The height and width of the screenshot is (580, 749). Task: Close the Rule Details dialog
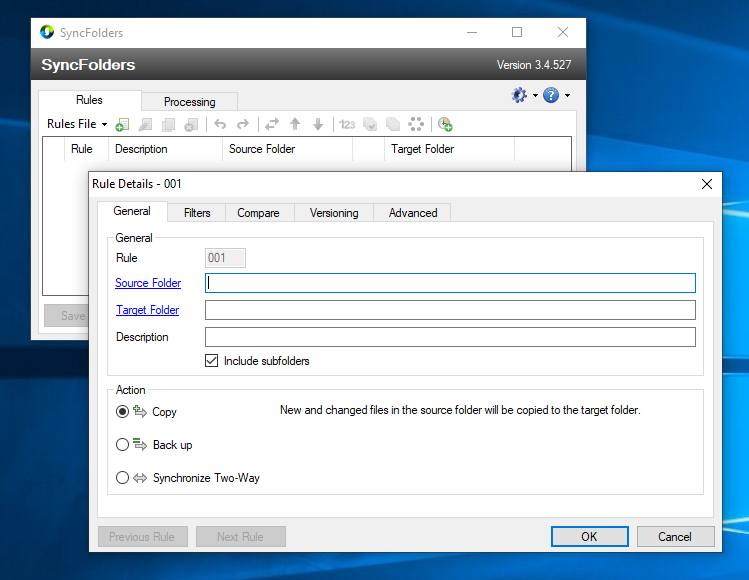[707, 184]
